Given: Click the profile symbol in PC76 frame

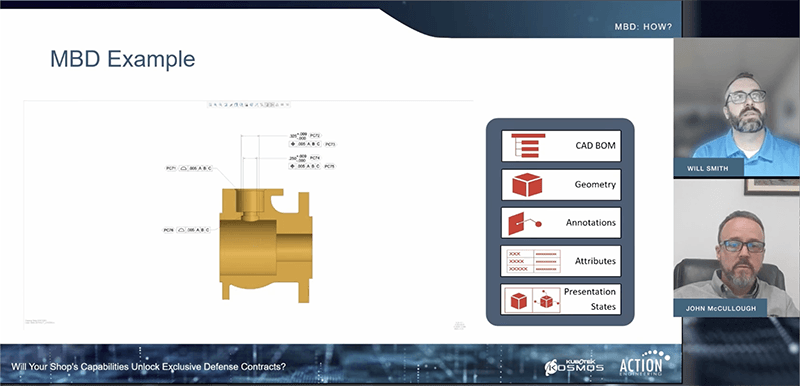Looking at the screenshot, I should pos(181,230).
